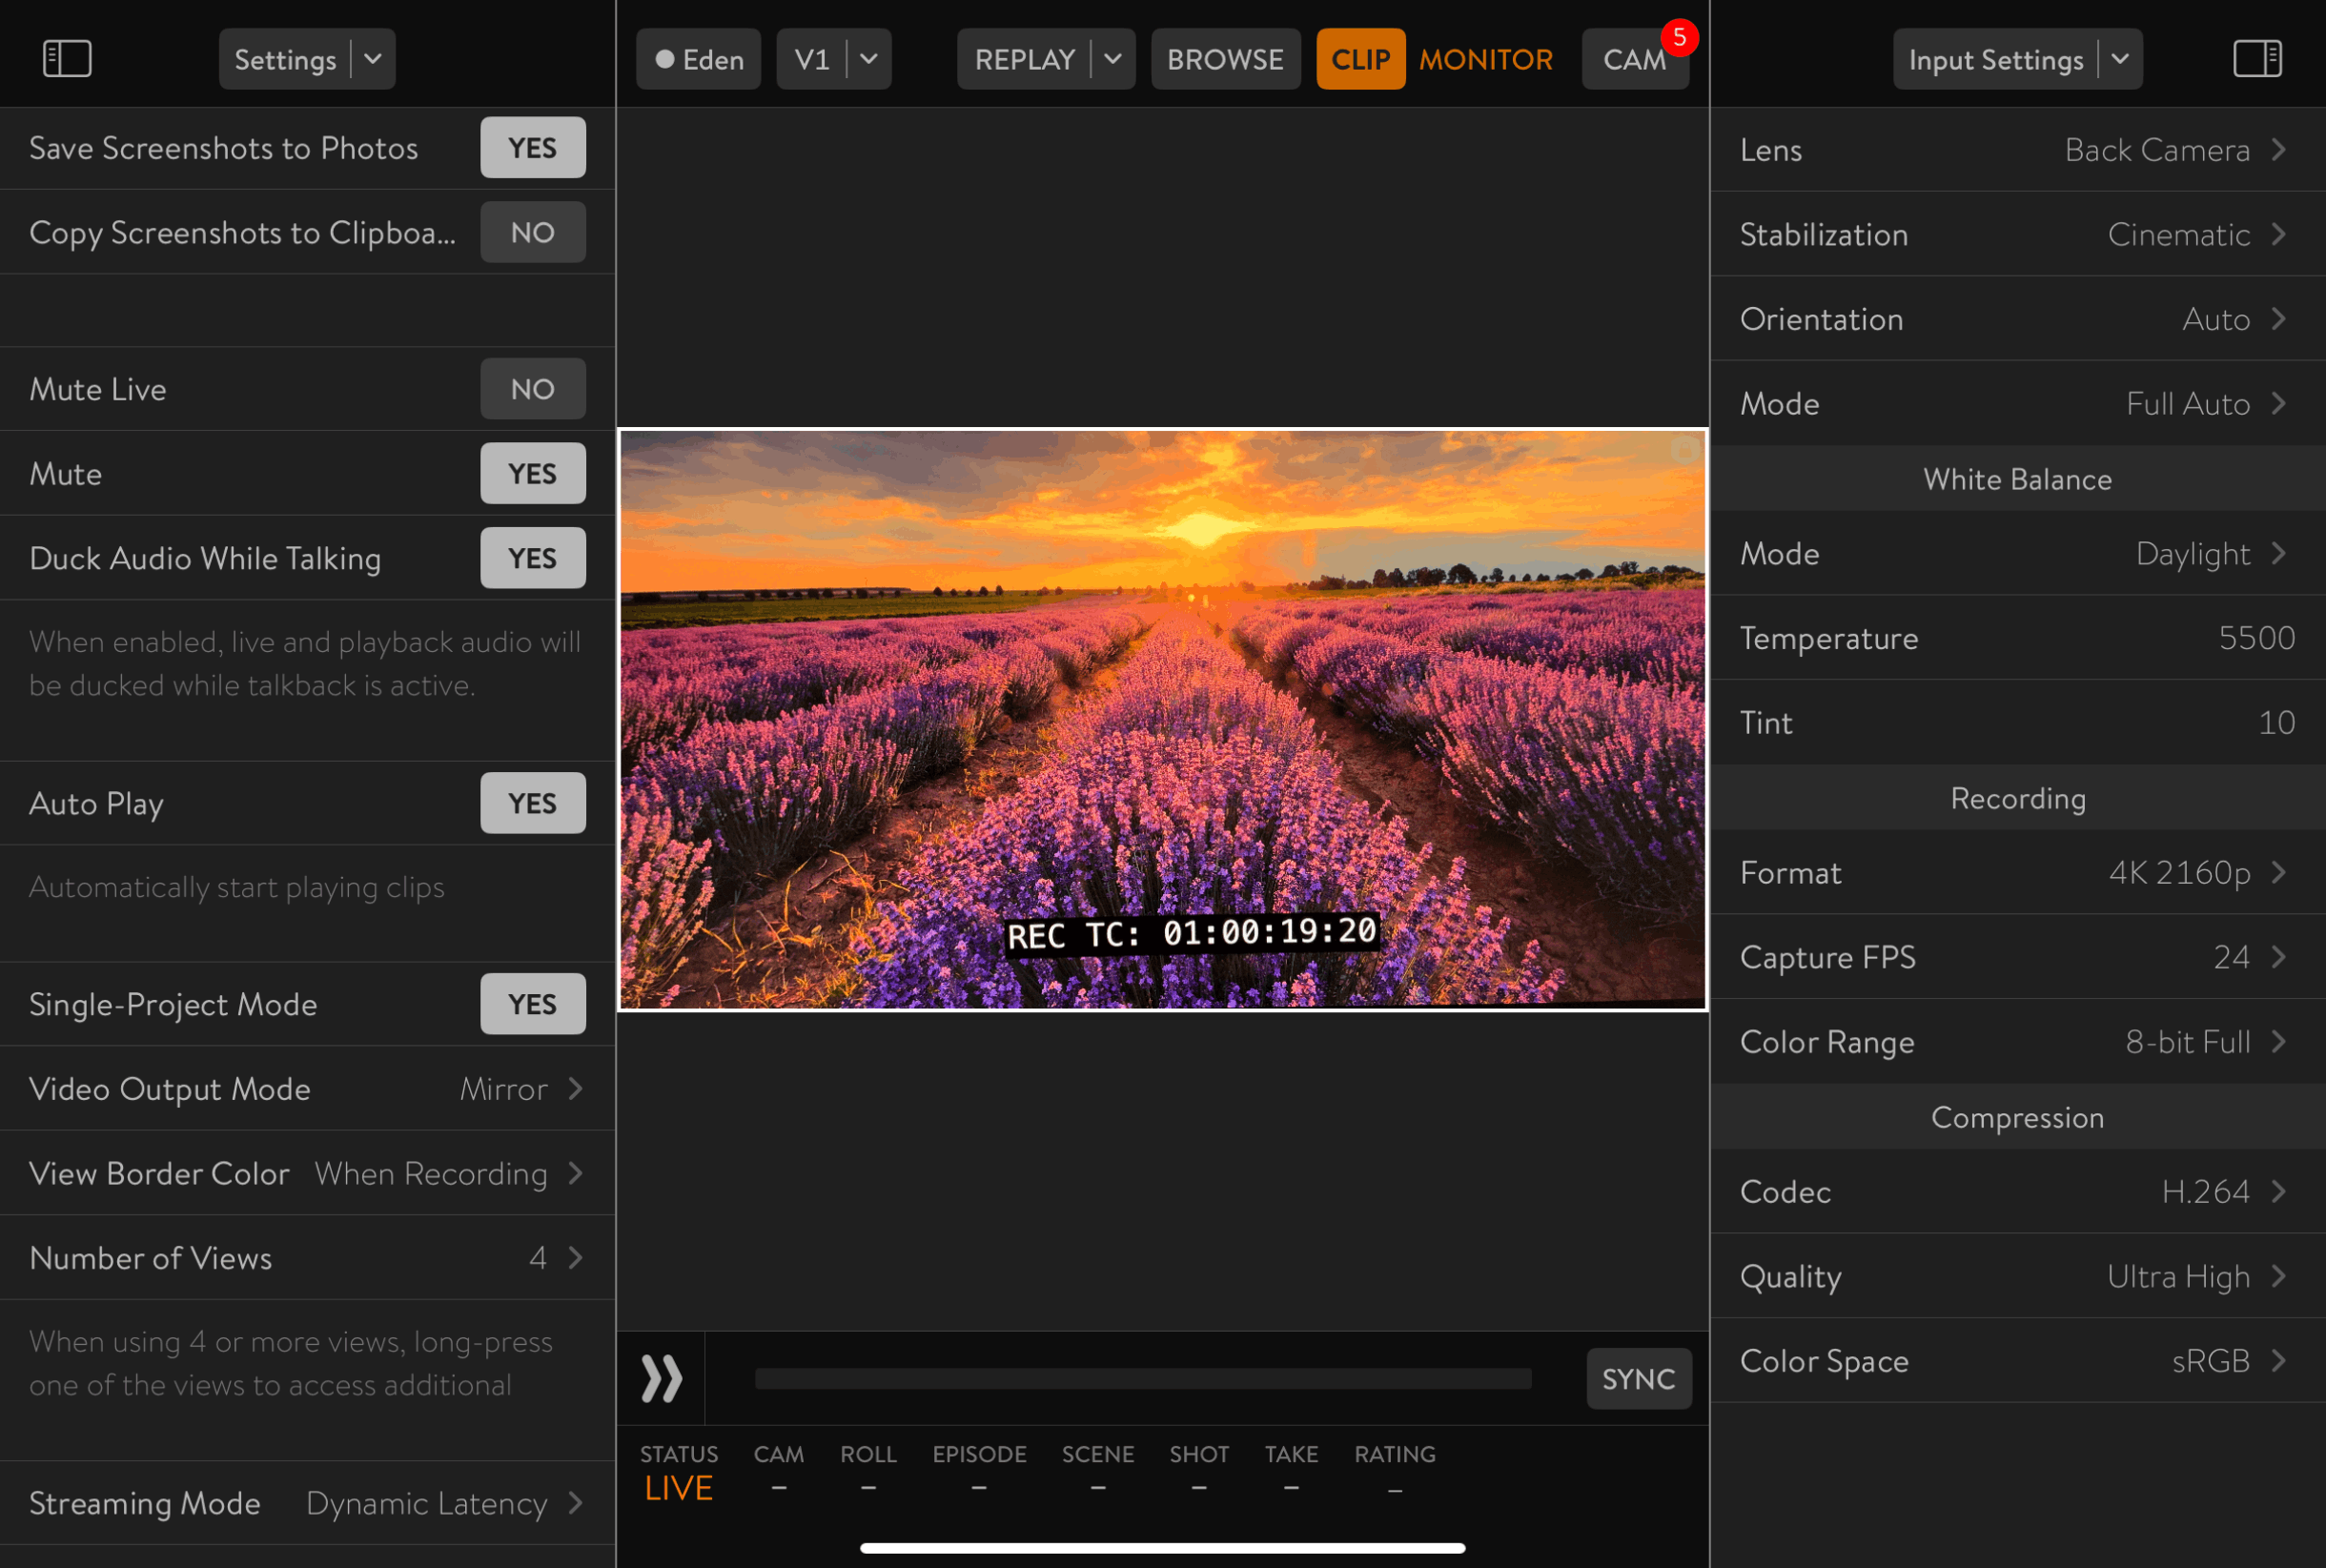Expand the REPLAY dropdown arrow
2326x1568 pixels.
tap(1112, 59)
